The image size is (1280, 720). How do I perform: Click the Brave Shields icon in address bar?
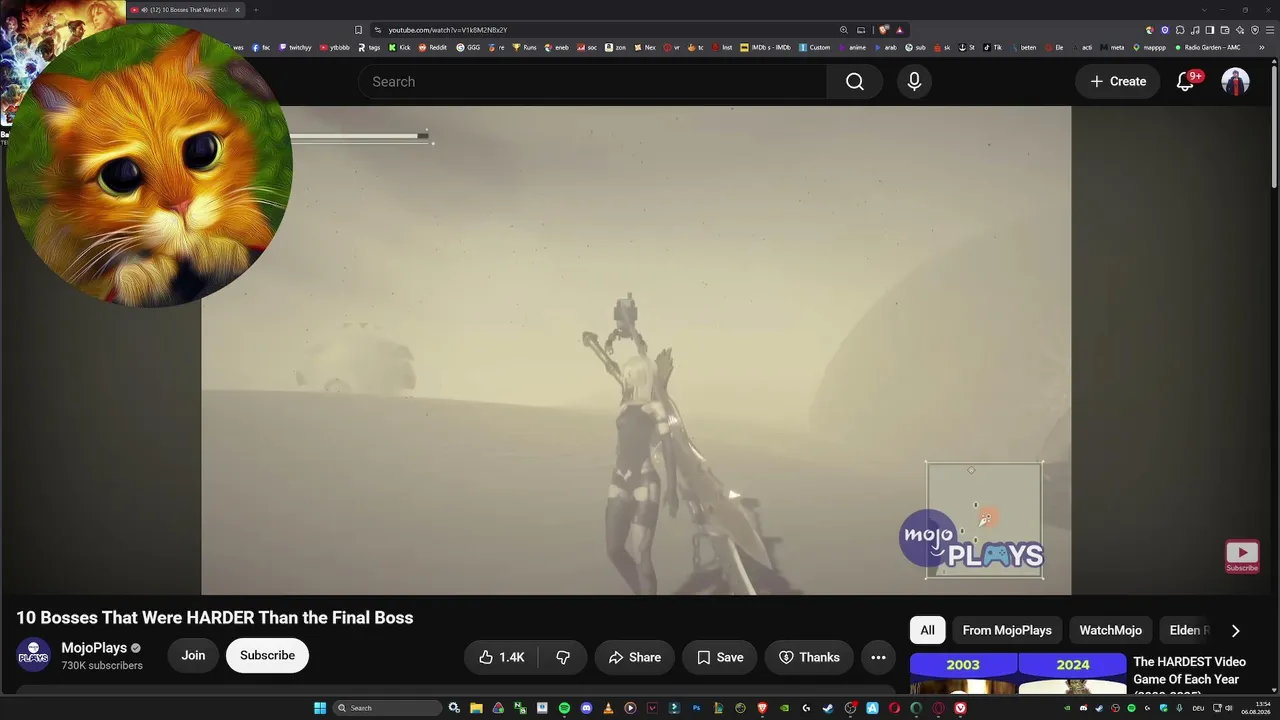[883, 30]
